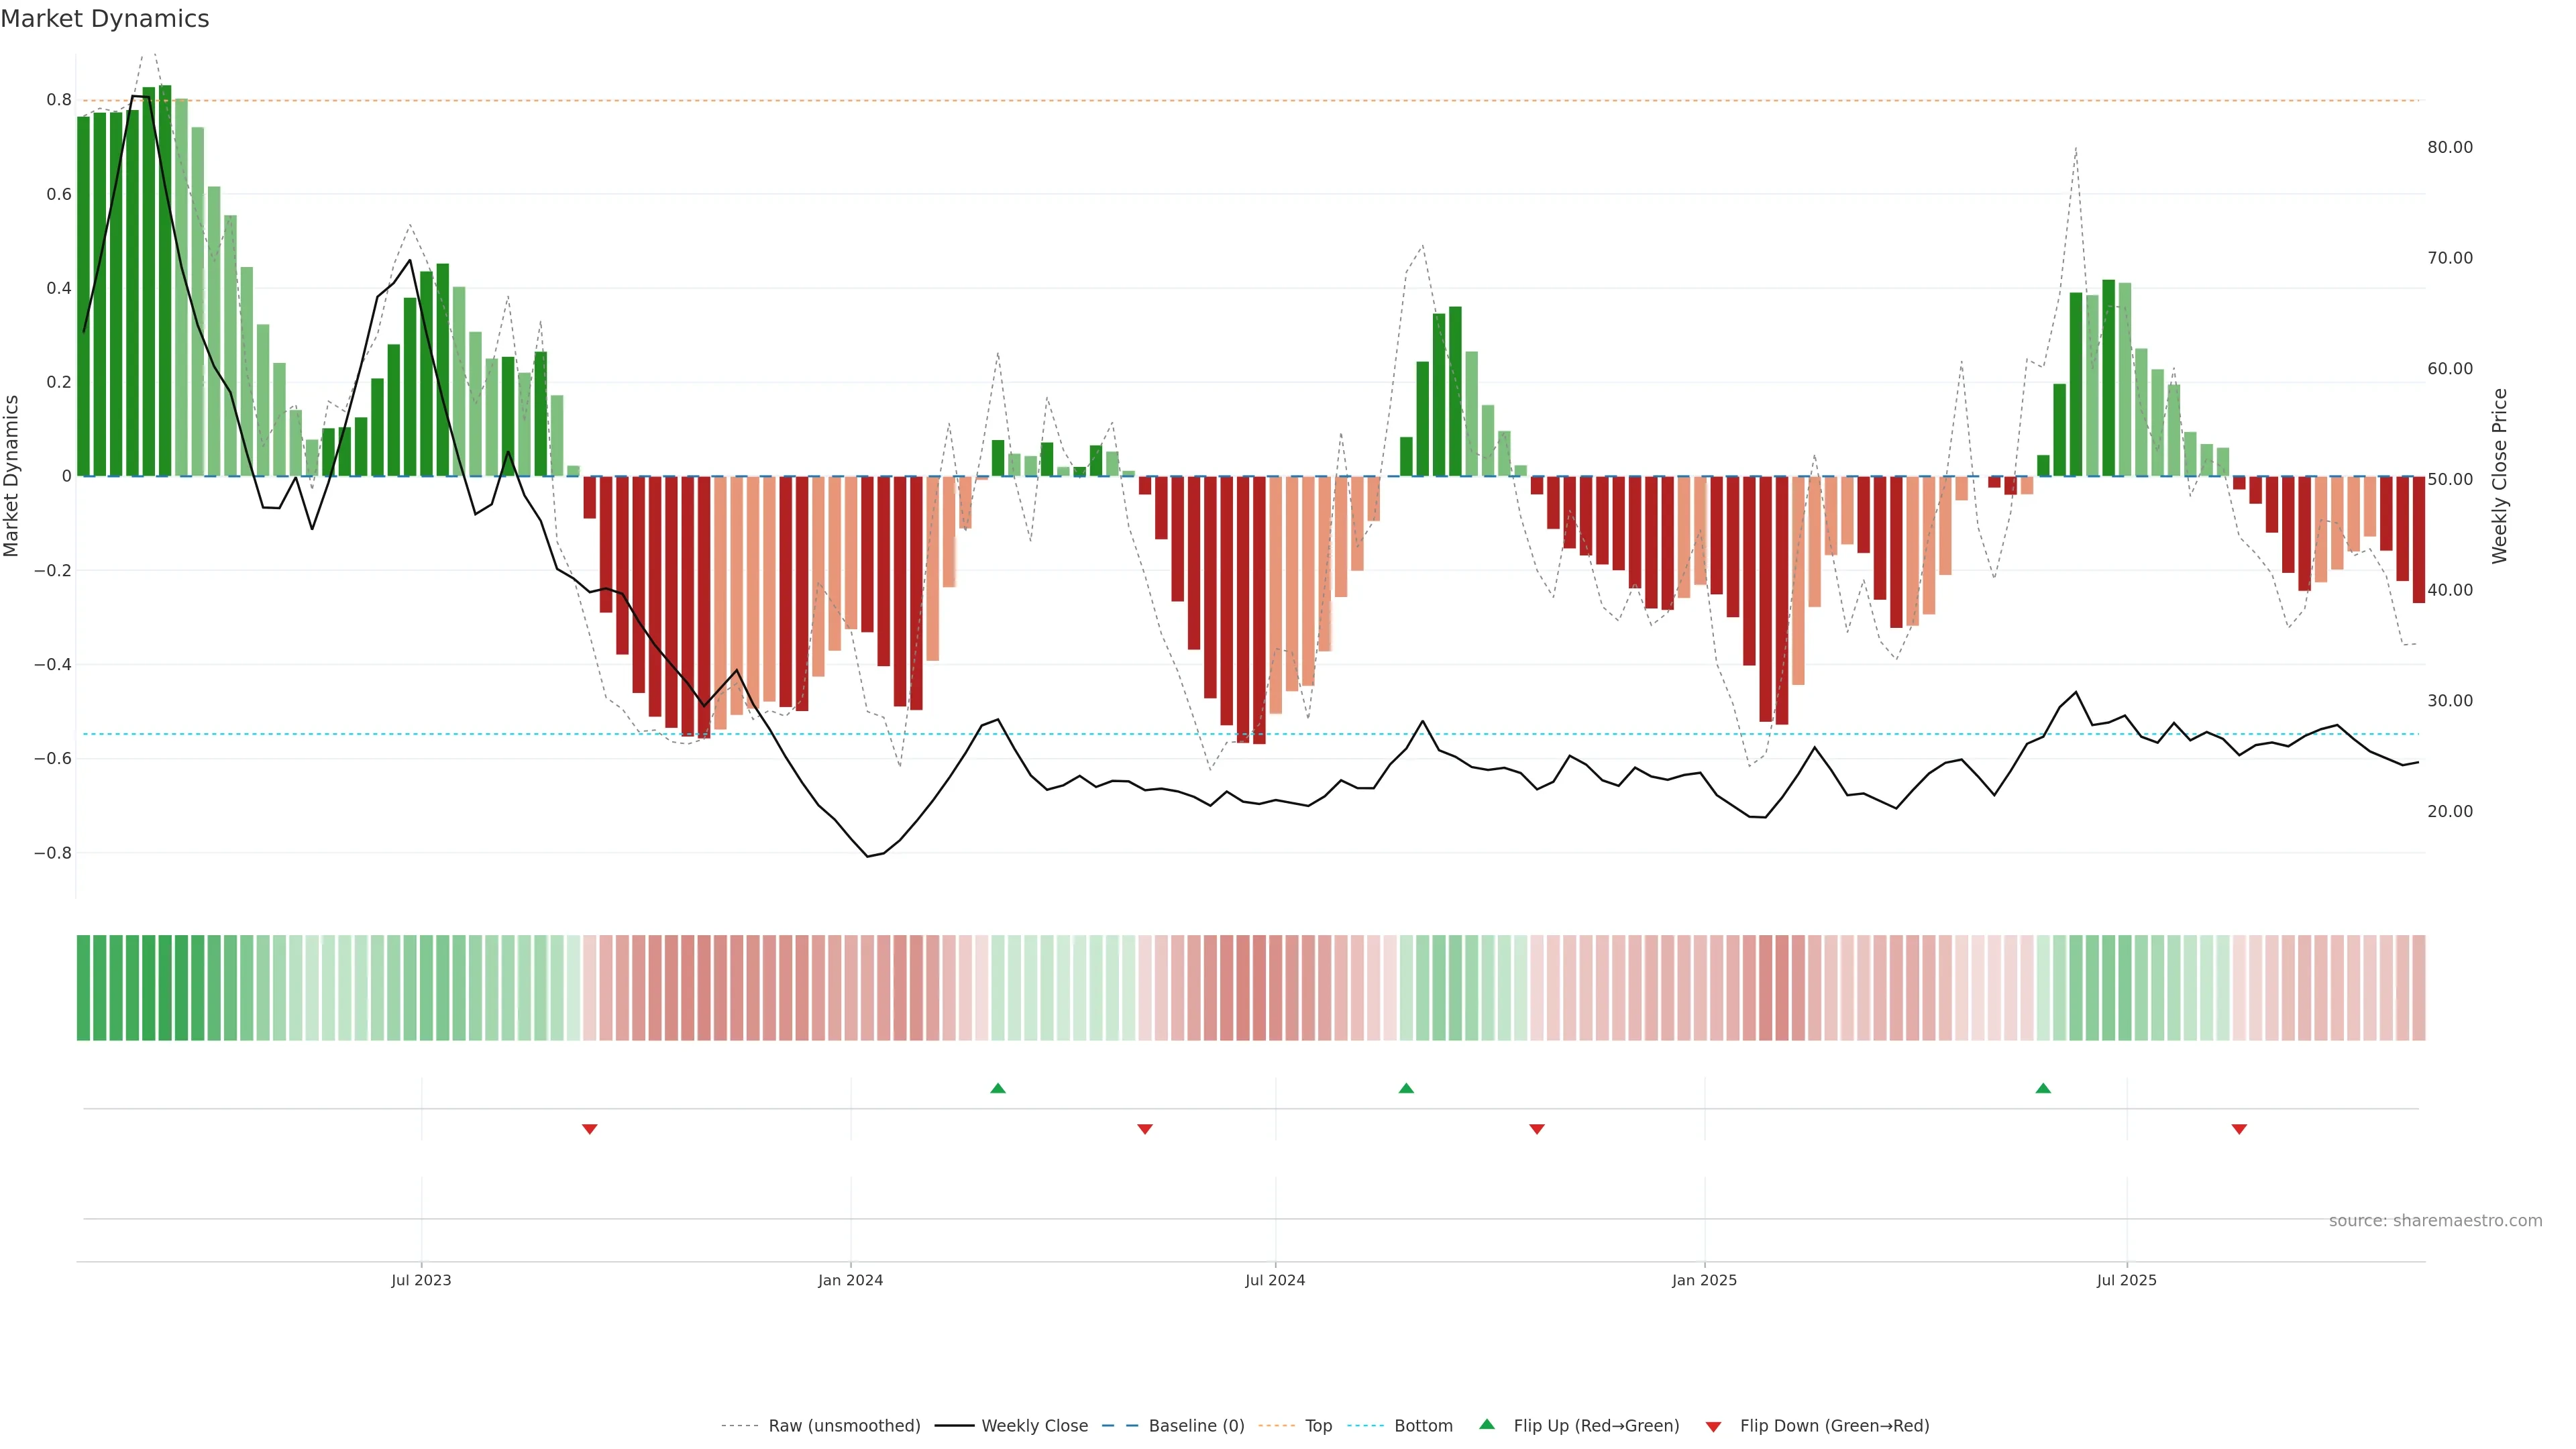Click the red flip-down marker after Jul 2025
Viewport: 2576px width, 1449px height.
tap(2239, 1129)
